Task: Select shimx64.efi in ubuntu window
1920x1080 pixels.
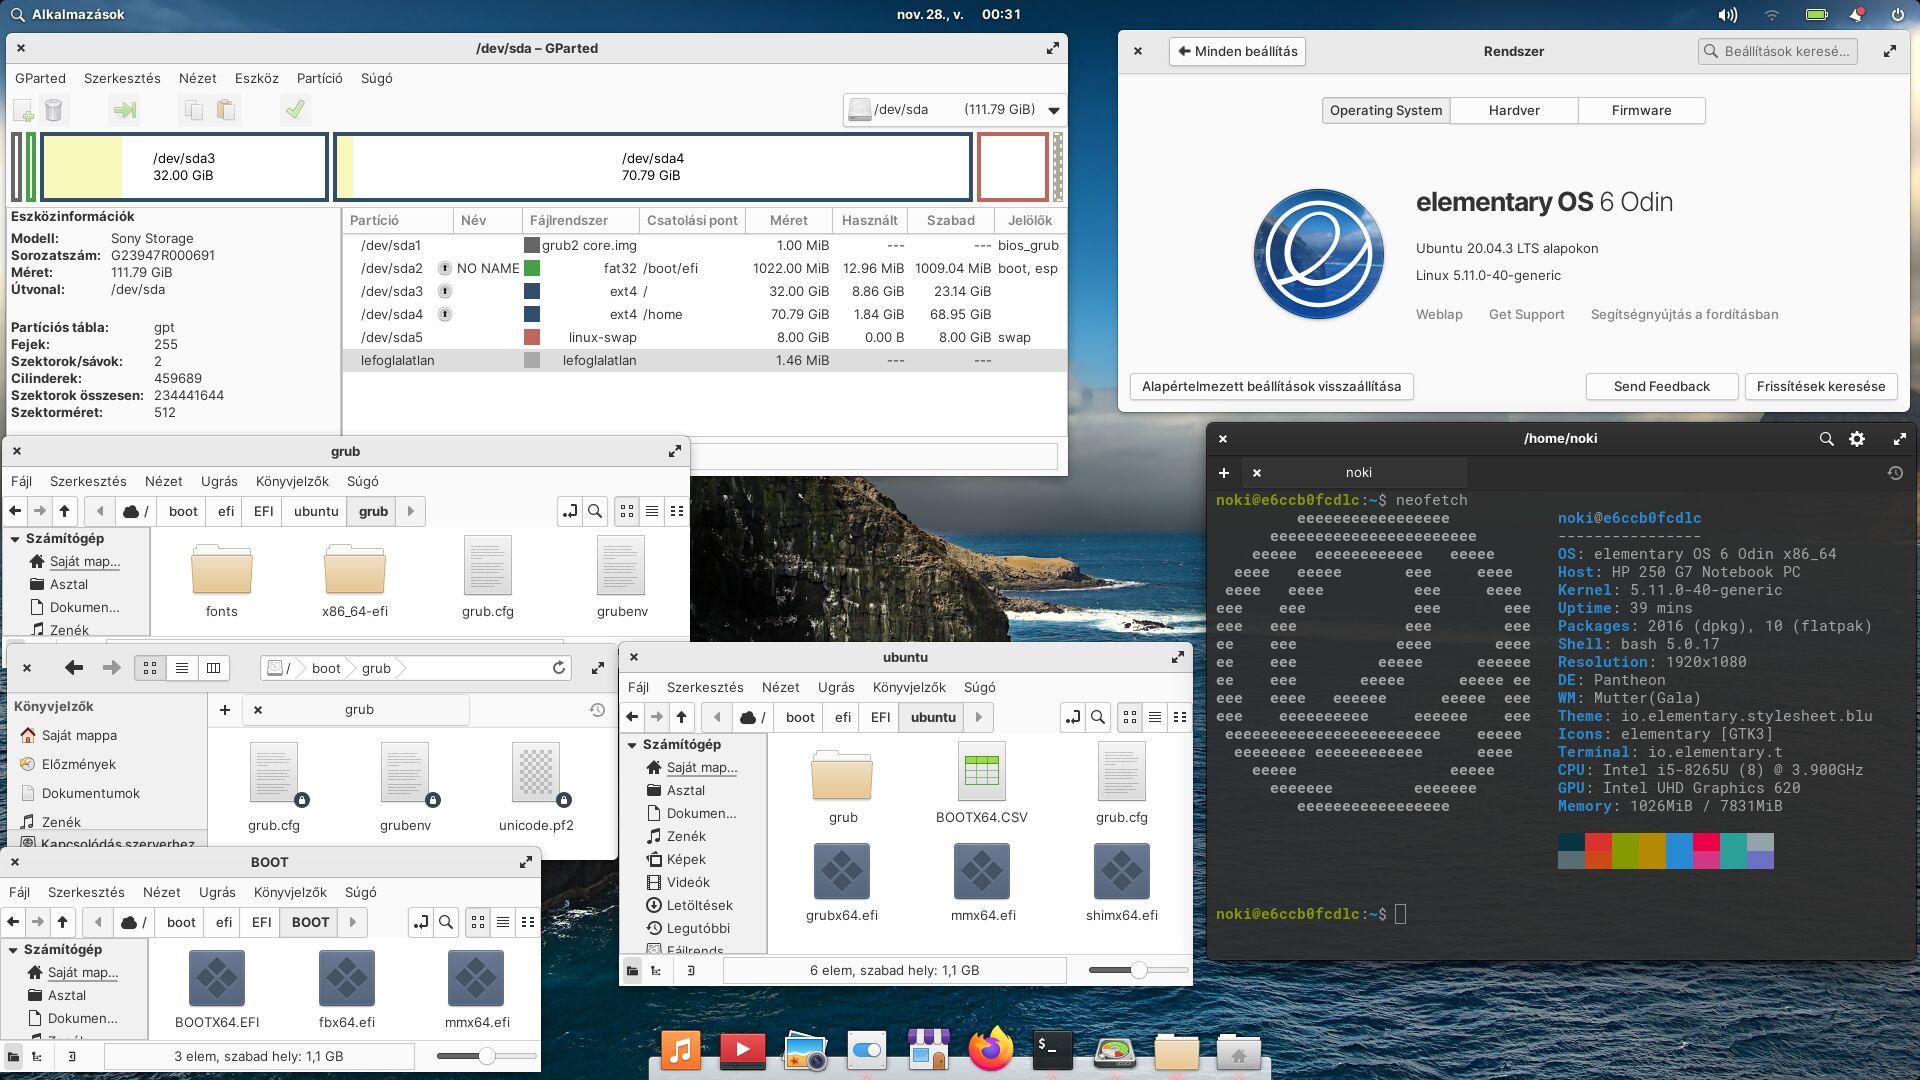Action: coord(1121,882)
